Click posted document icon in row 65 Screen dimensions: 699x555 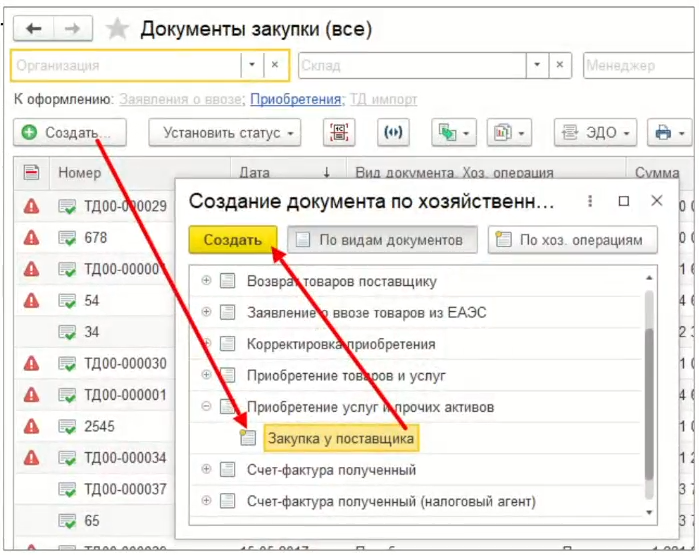pyautogui.click(x=67, y=521)
